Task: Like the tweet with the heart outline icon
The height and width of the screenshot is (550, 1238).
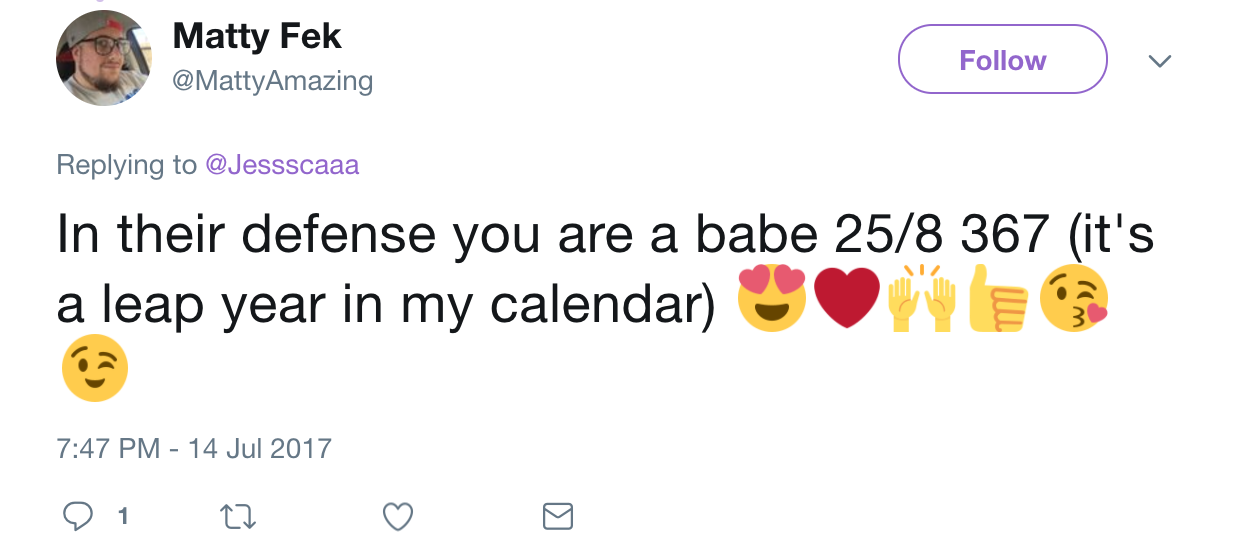Action: click(398, 516)
